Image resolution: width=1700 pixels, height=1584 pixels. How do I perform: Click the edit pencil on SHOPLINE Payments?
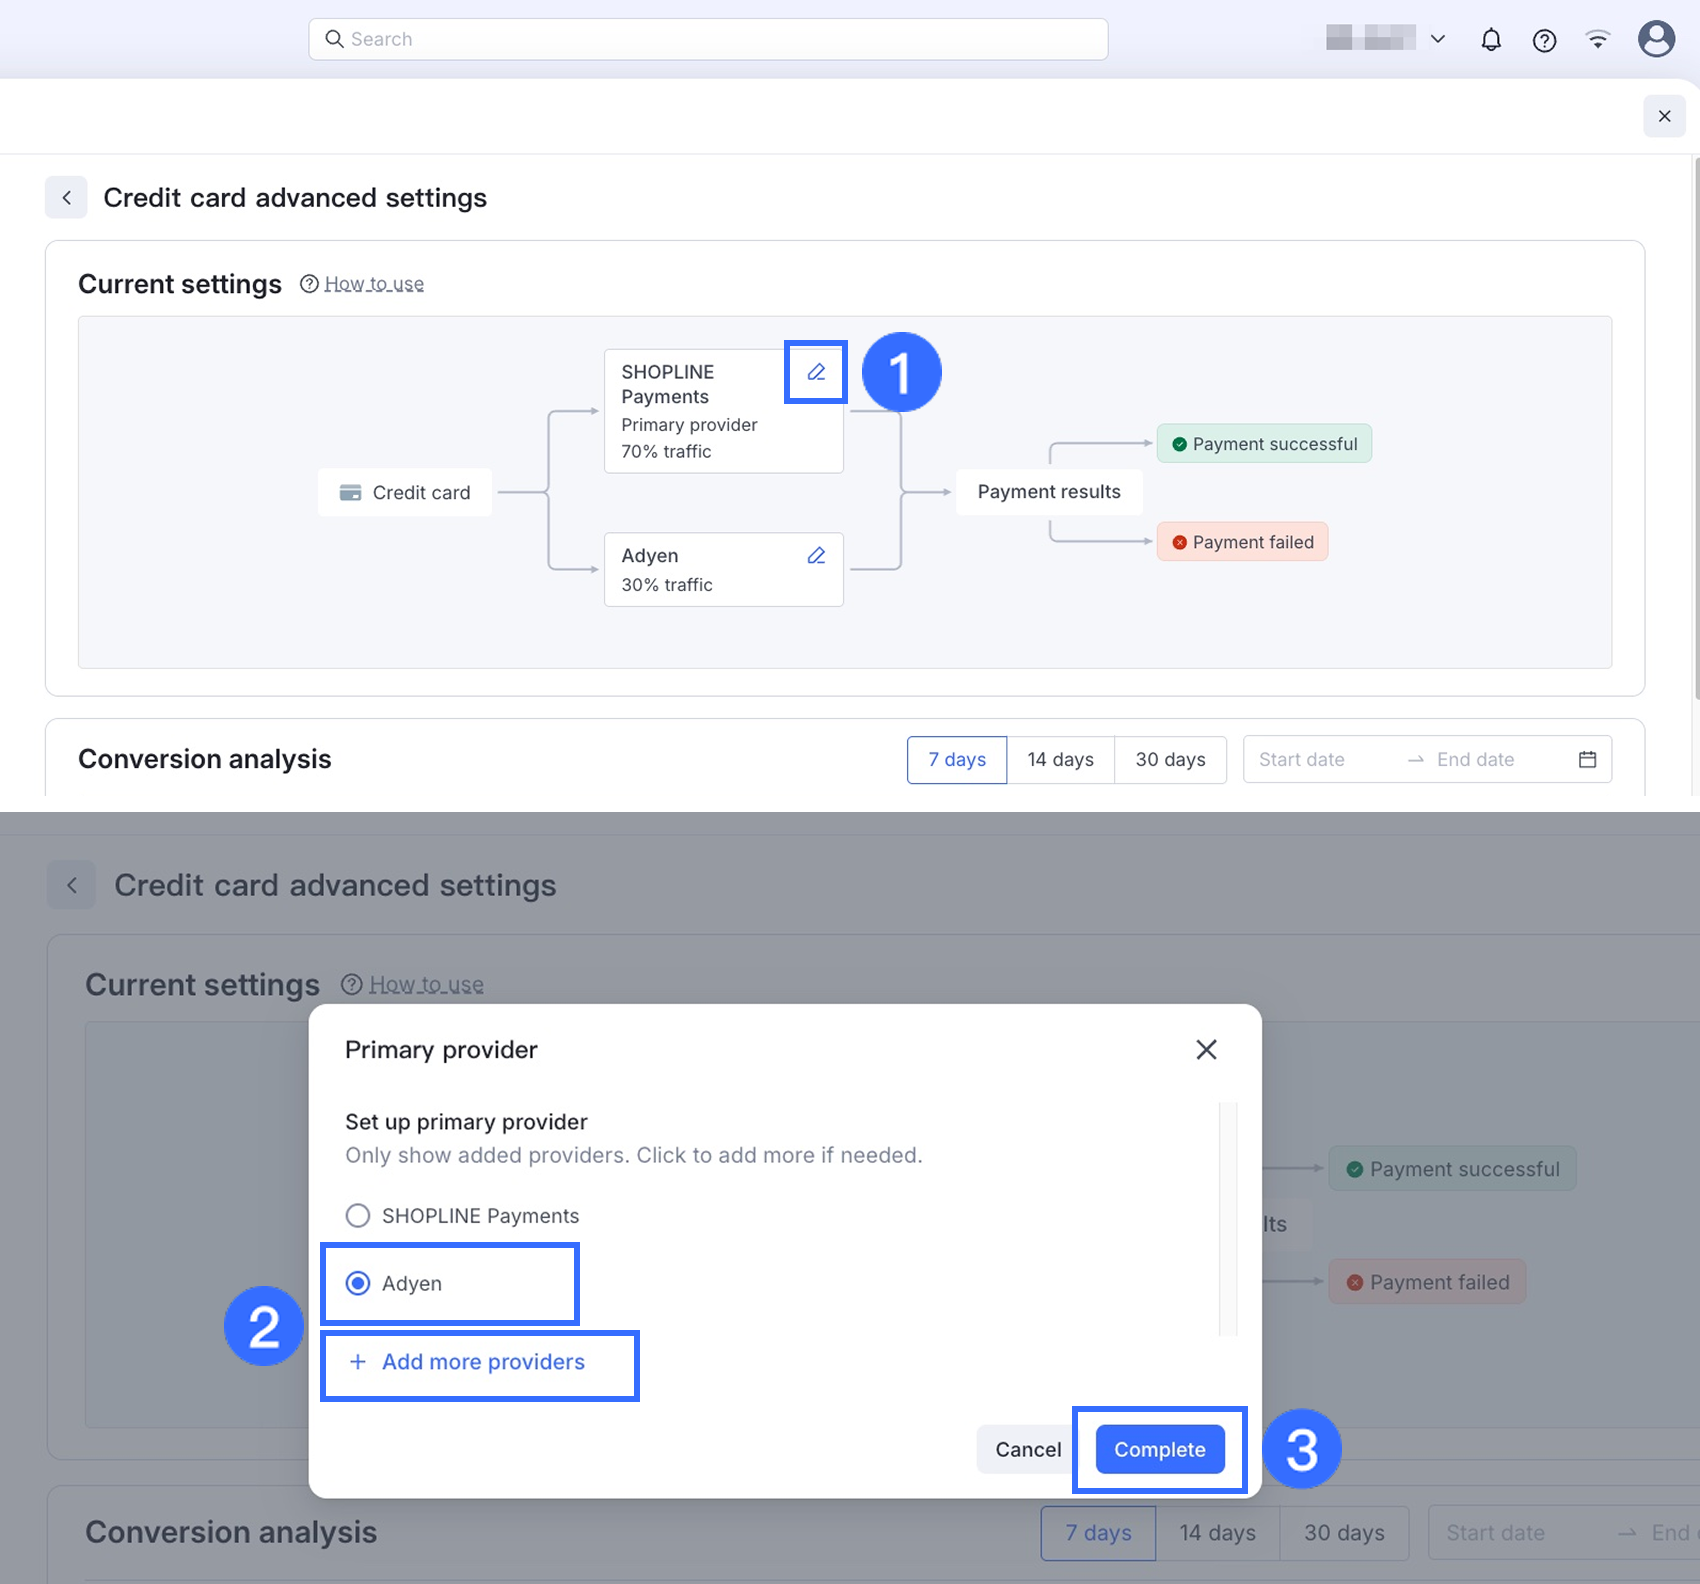click(816, 372)
